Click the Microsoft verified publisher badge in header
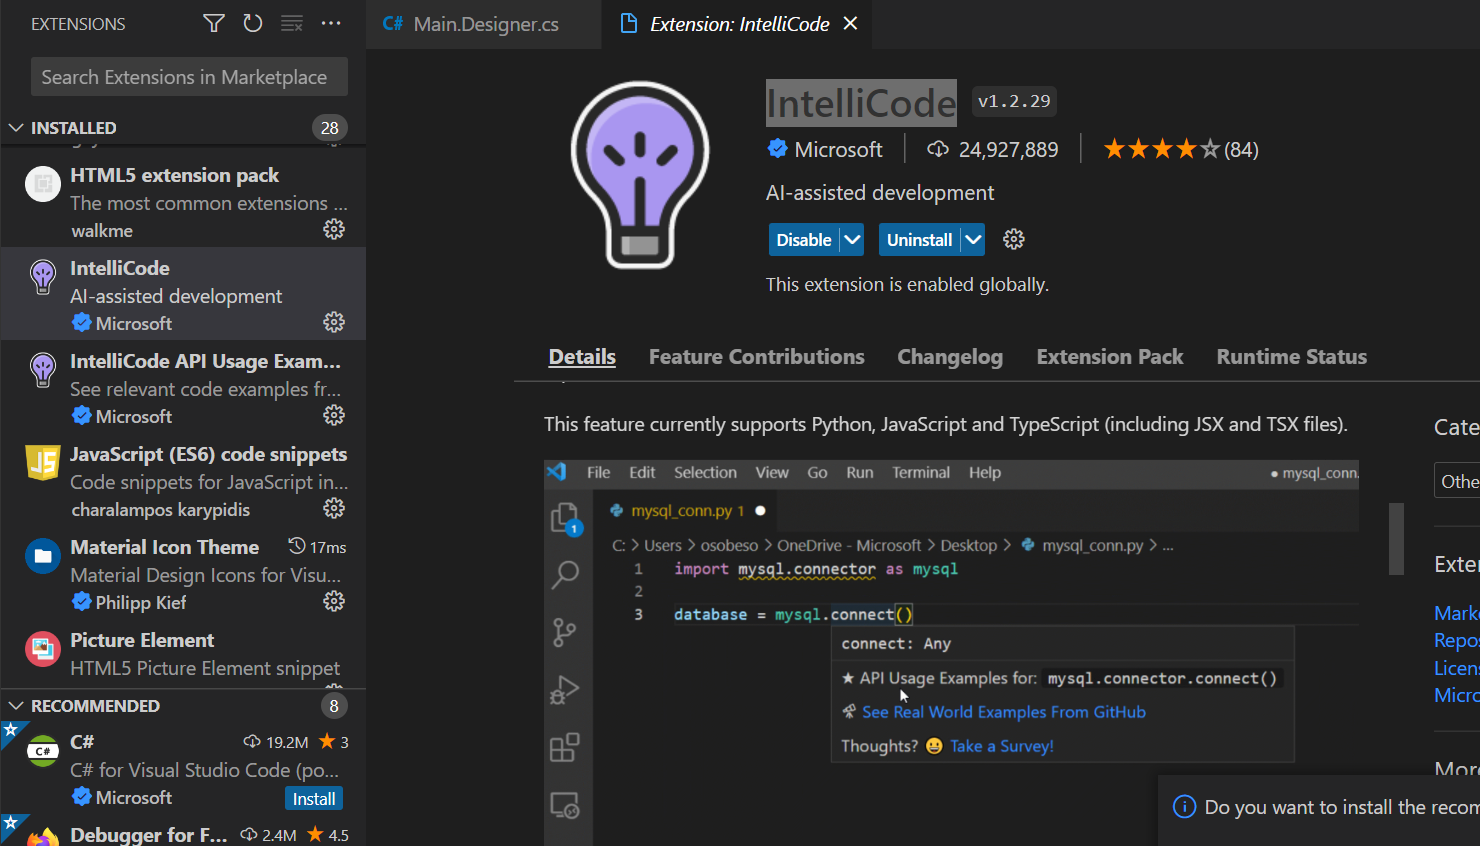Viewport: 1480px width, 846px height. pos(777,149)
